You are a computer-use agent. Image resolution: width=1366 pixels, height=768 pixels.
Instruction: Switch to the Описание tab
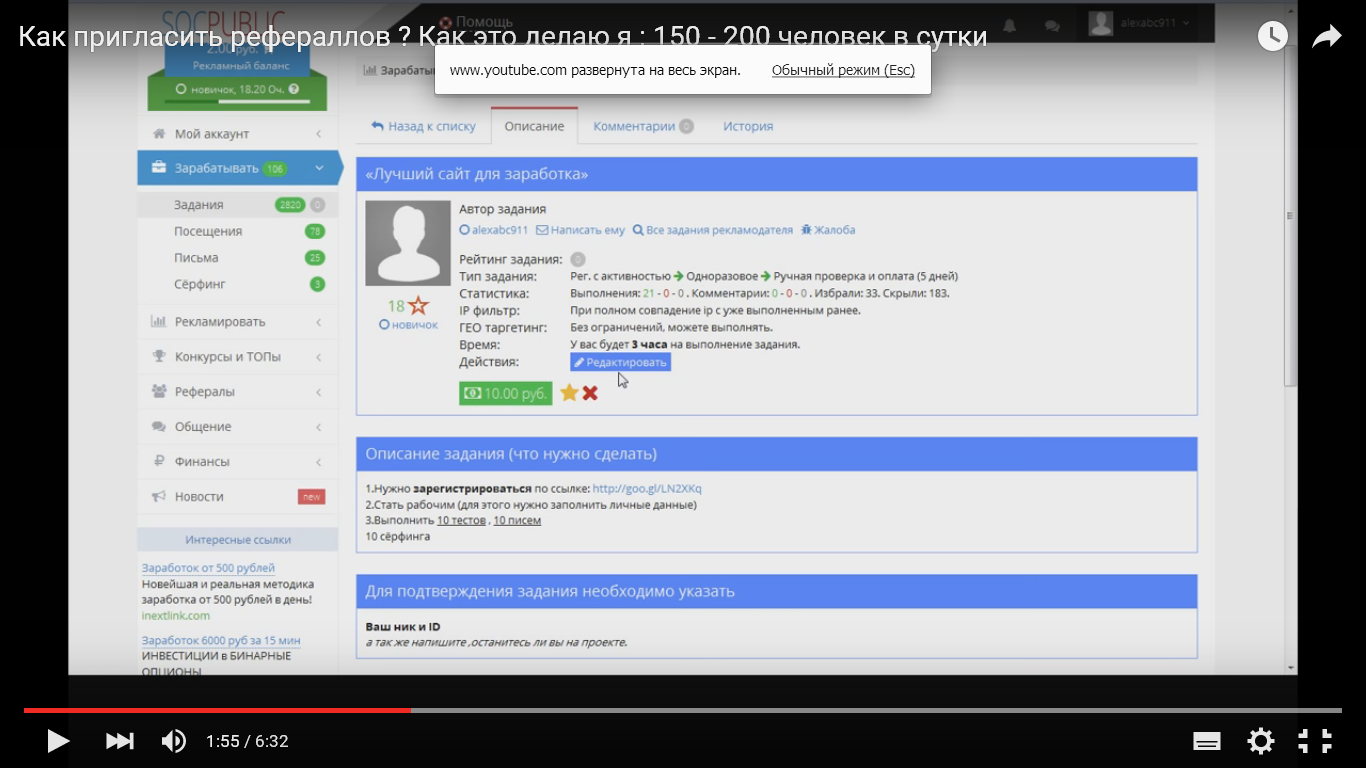pos(534,126)
